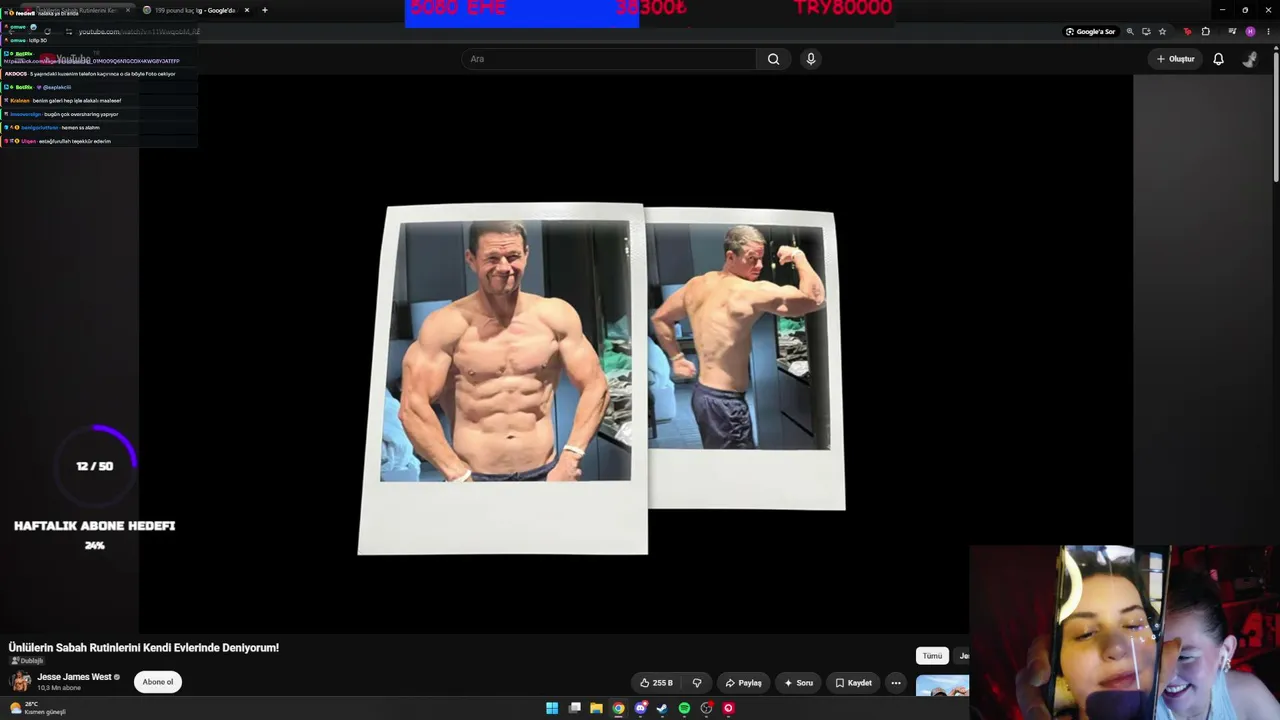
Task: Click the Google'a Sor lens button
Action: tap(1090, 32)
